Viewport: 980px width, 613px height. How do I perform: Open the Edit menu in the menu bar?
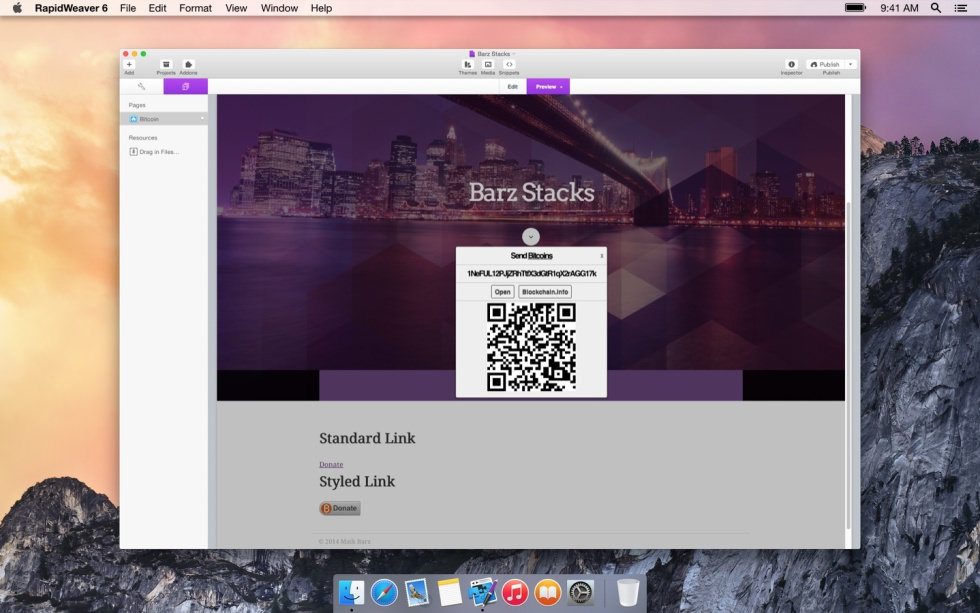tap(158, 8)
